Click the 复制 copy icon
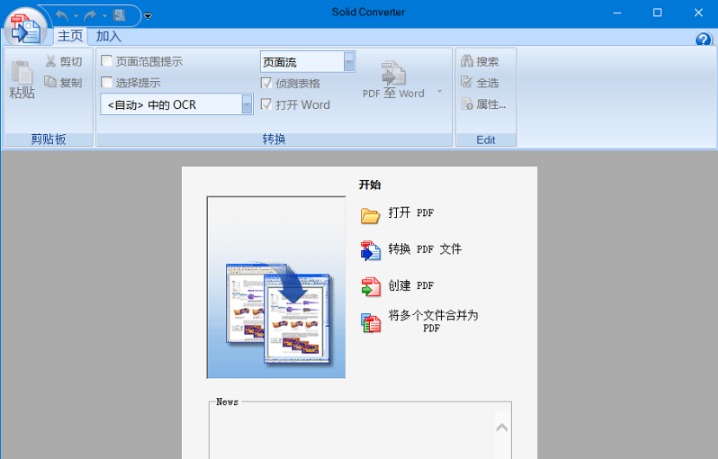 coord(50,82)
